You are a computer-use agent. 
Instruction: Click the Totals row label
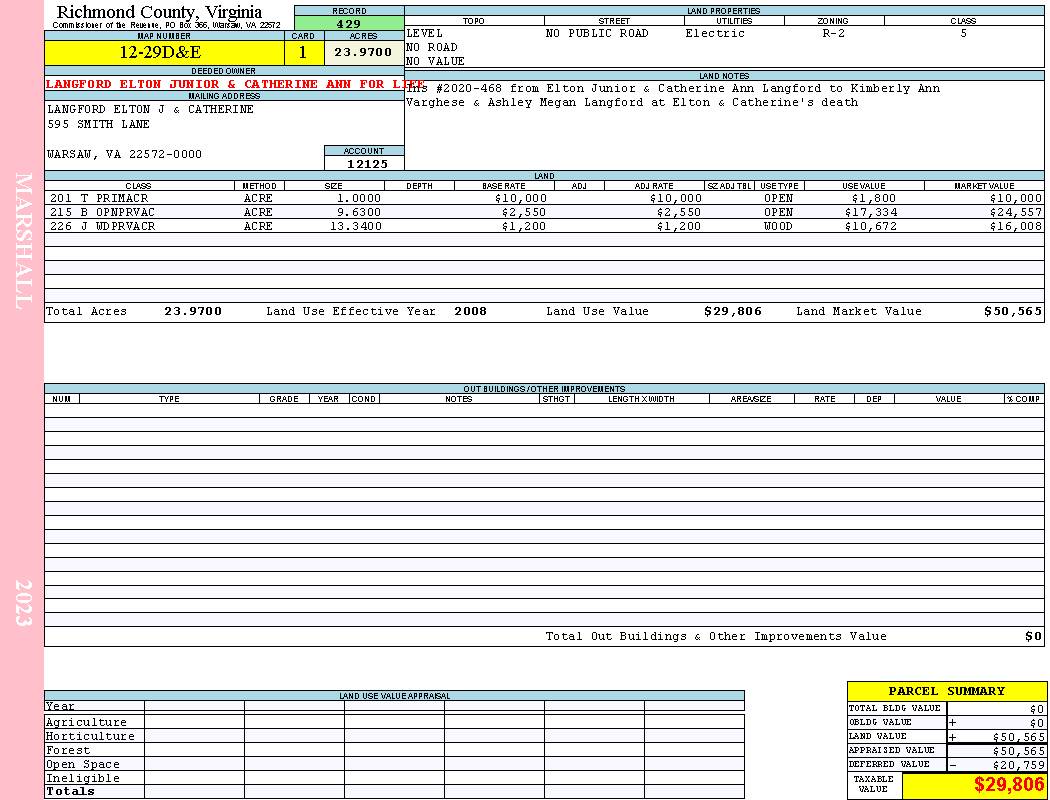point(70,791)
